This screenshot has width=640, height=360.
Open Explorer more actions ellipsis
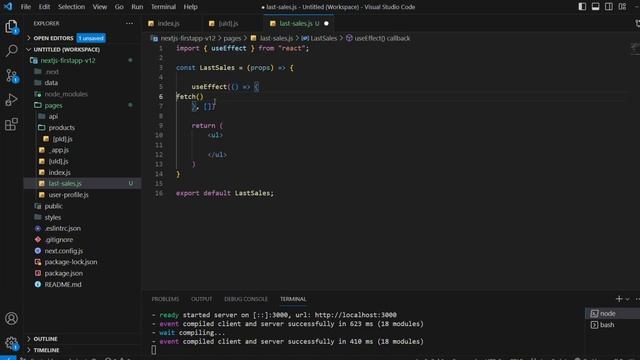click(x=129, y=23)
